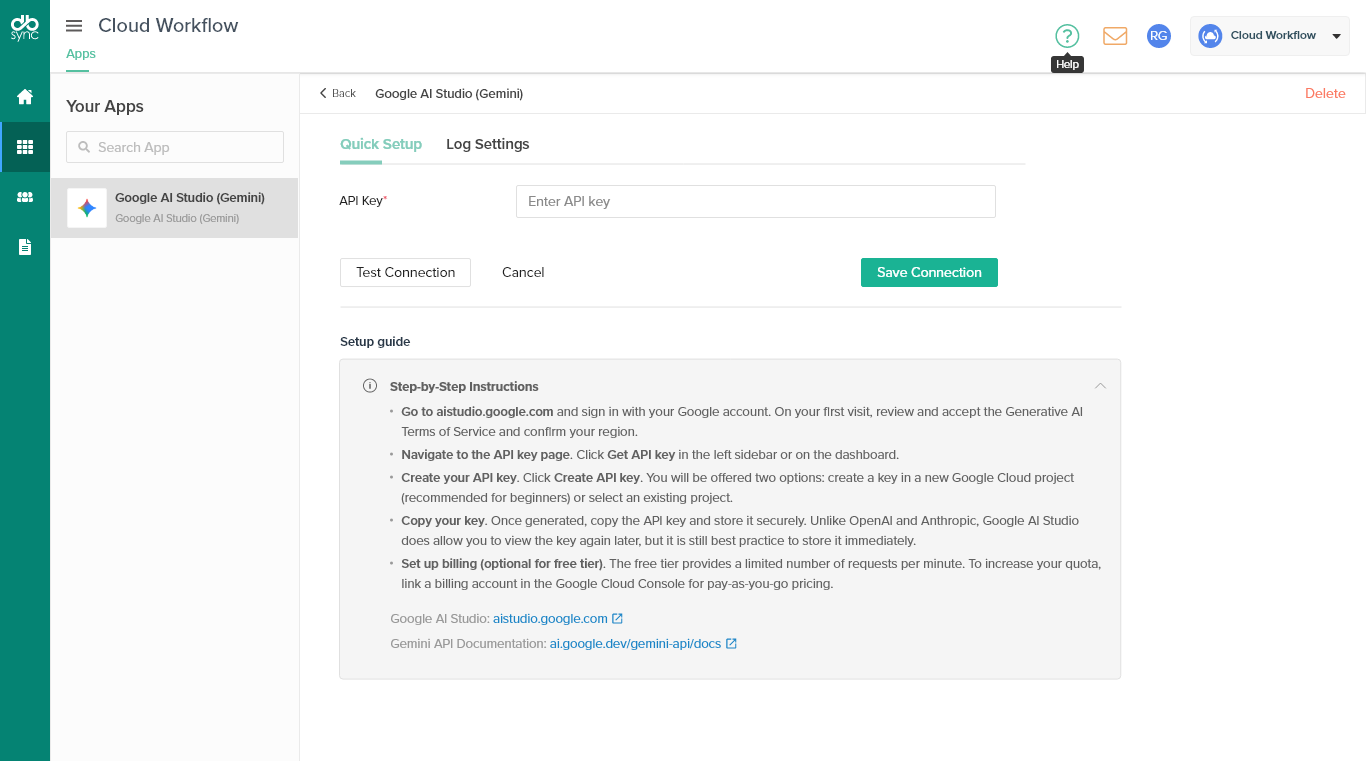Click the Gemini app logo thumbnail
This screenshot has width=1366, height=761.
(x=87, y=208)
